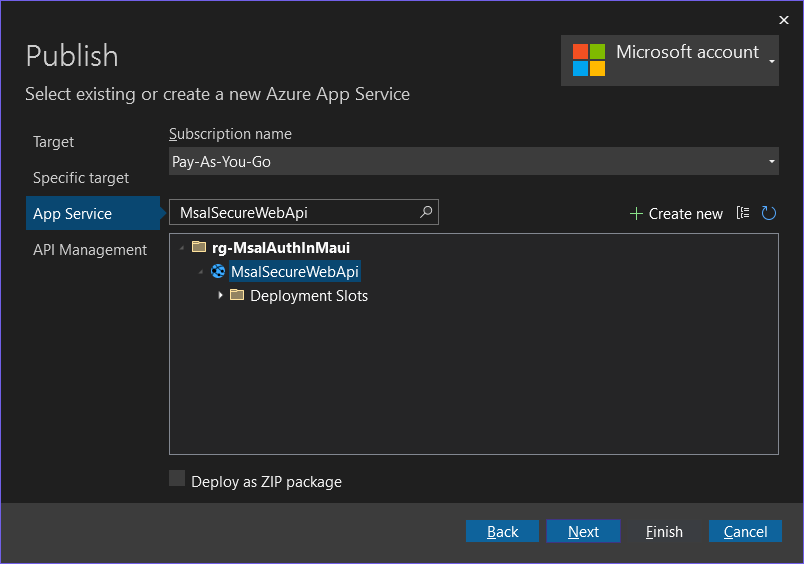Open the Subscription name combo box
This screenshot has width=804, height=564.
click(x=474, y=161)
